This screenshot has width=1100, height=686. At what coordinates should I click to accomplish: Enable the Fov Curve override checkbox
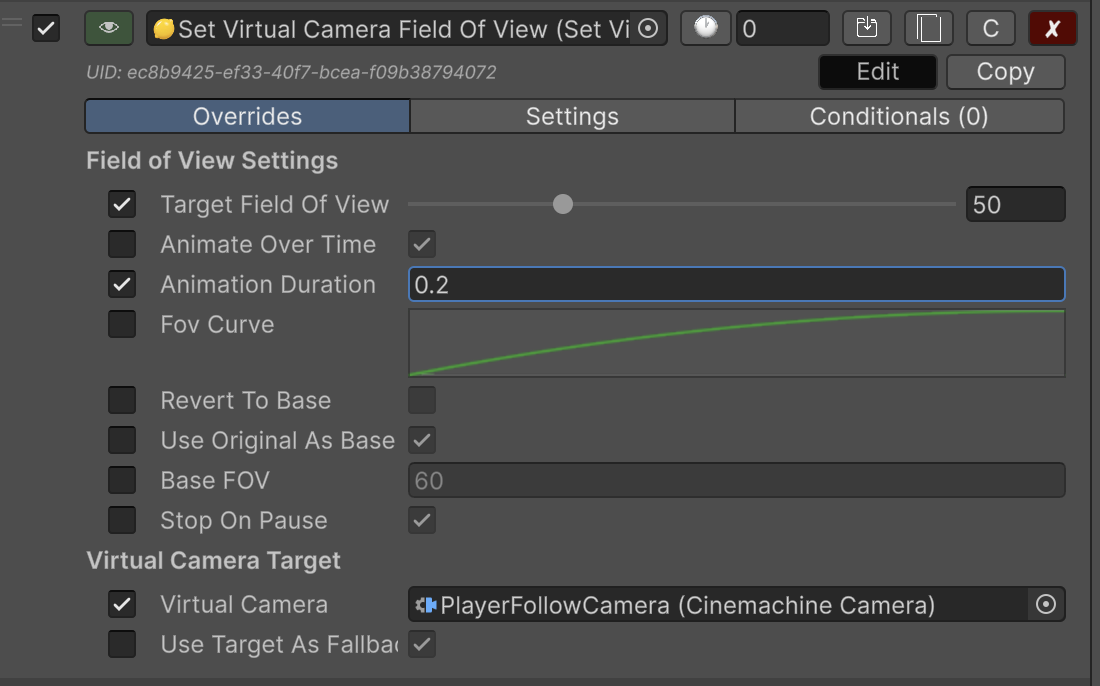[x=122, y=324]
